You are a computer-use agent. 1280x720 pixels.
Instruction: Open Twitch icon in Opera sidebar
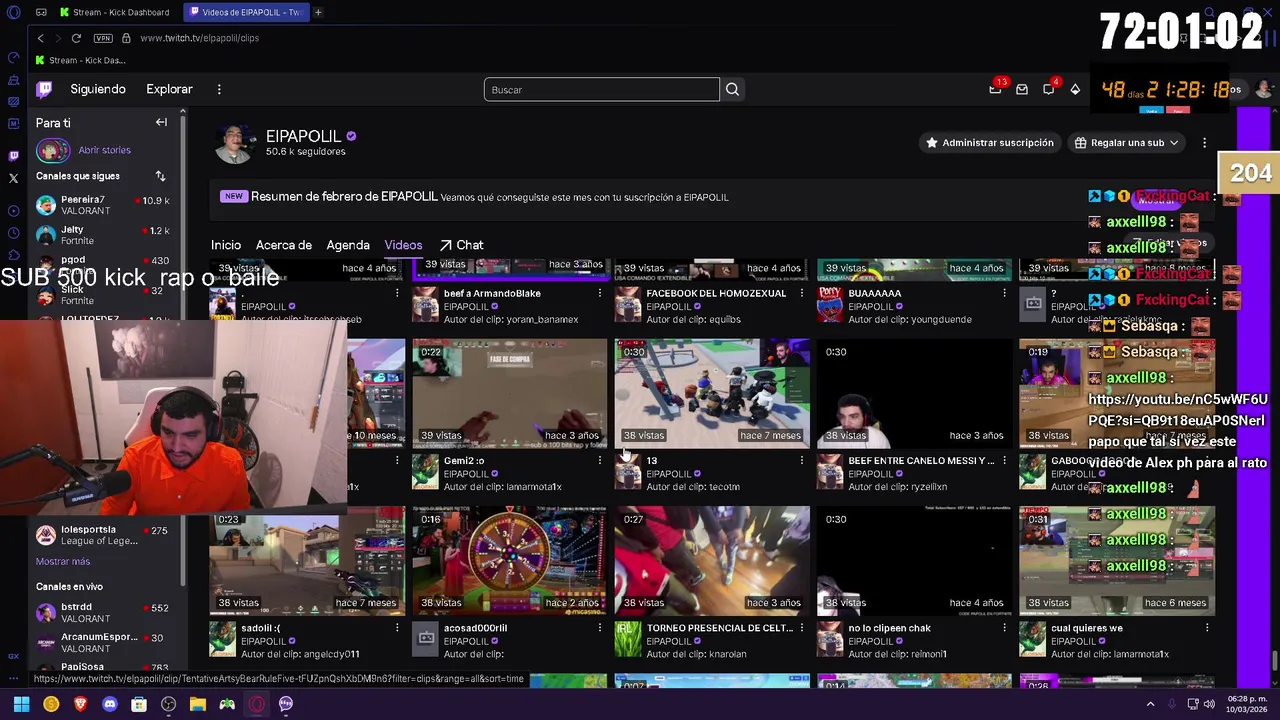click(x=13, y=155)
